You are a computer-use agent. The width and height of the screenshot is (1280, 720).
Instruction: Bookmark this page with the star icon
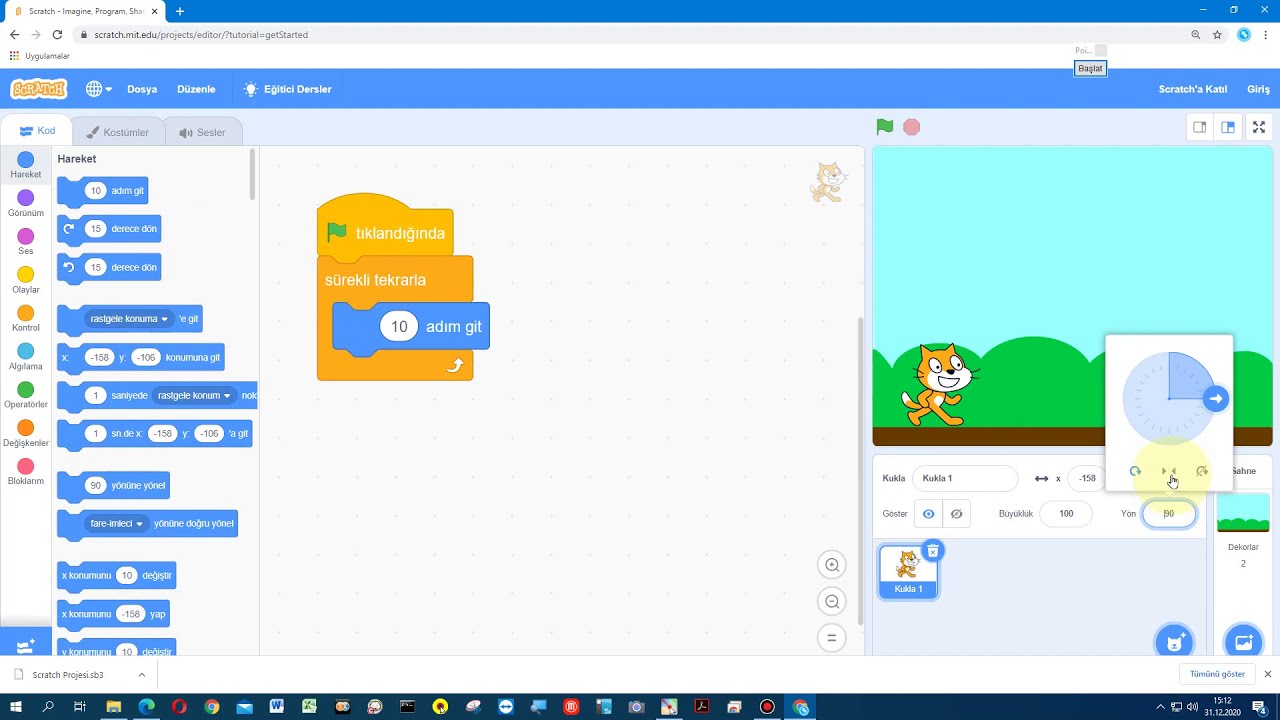click(1217, 34)
